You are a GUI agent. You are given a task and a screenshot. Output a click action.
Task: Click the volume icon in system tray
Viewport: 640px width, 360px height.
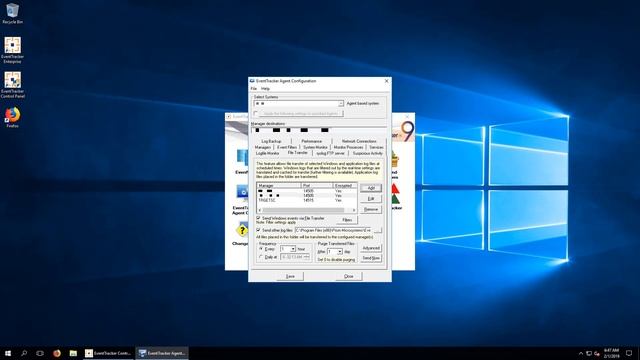pyautogui.click(x=597, y=353)
